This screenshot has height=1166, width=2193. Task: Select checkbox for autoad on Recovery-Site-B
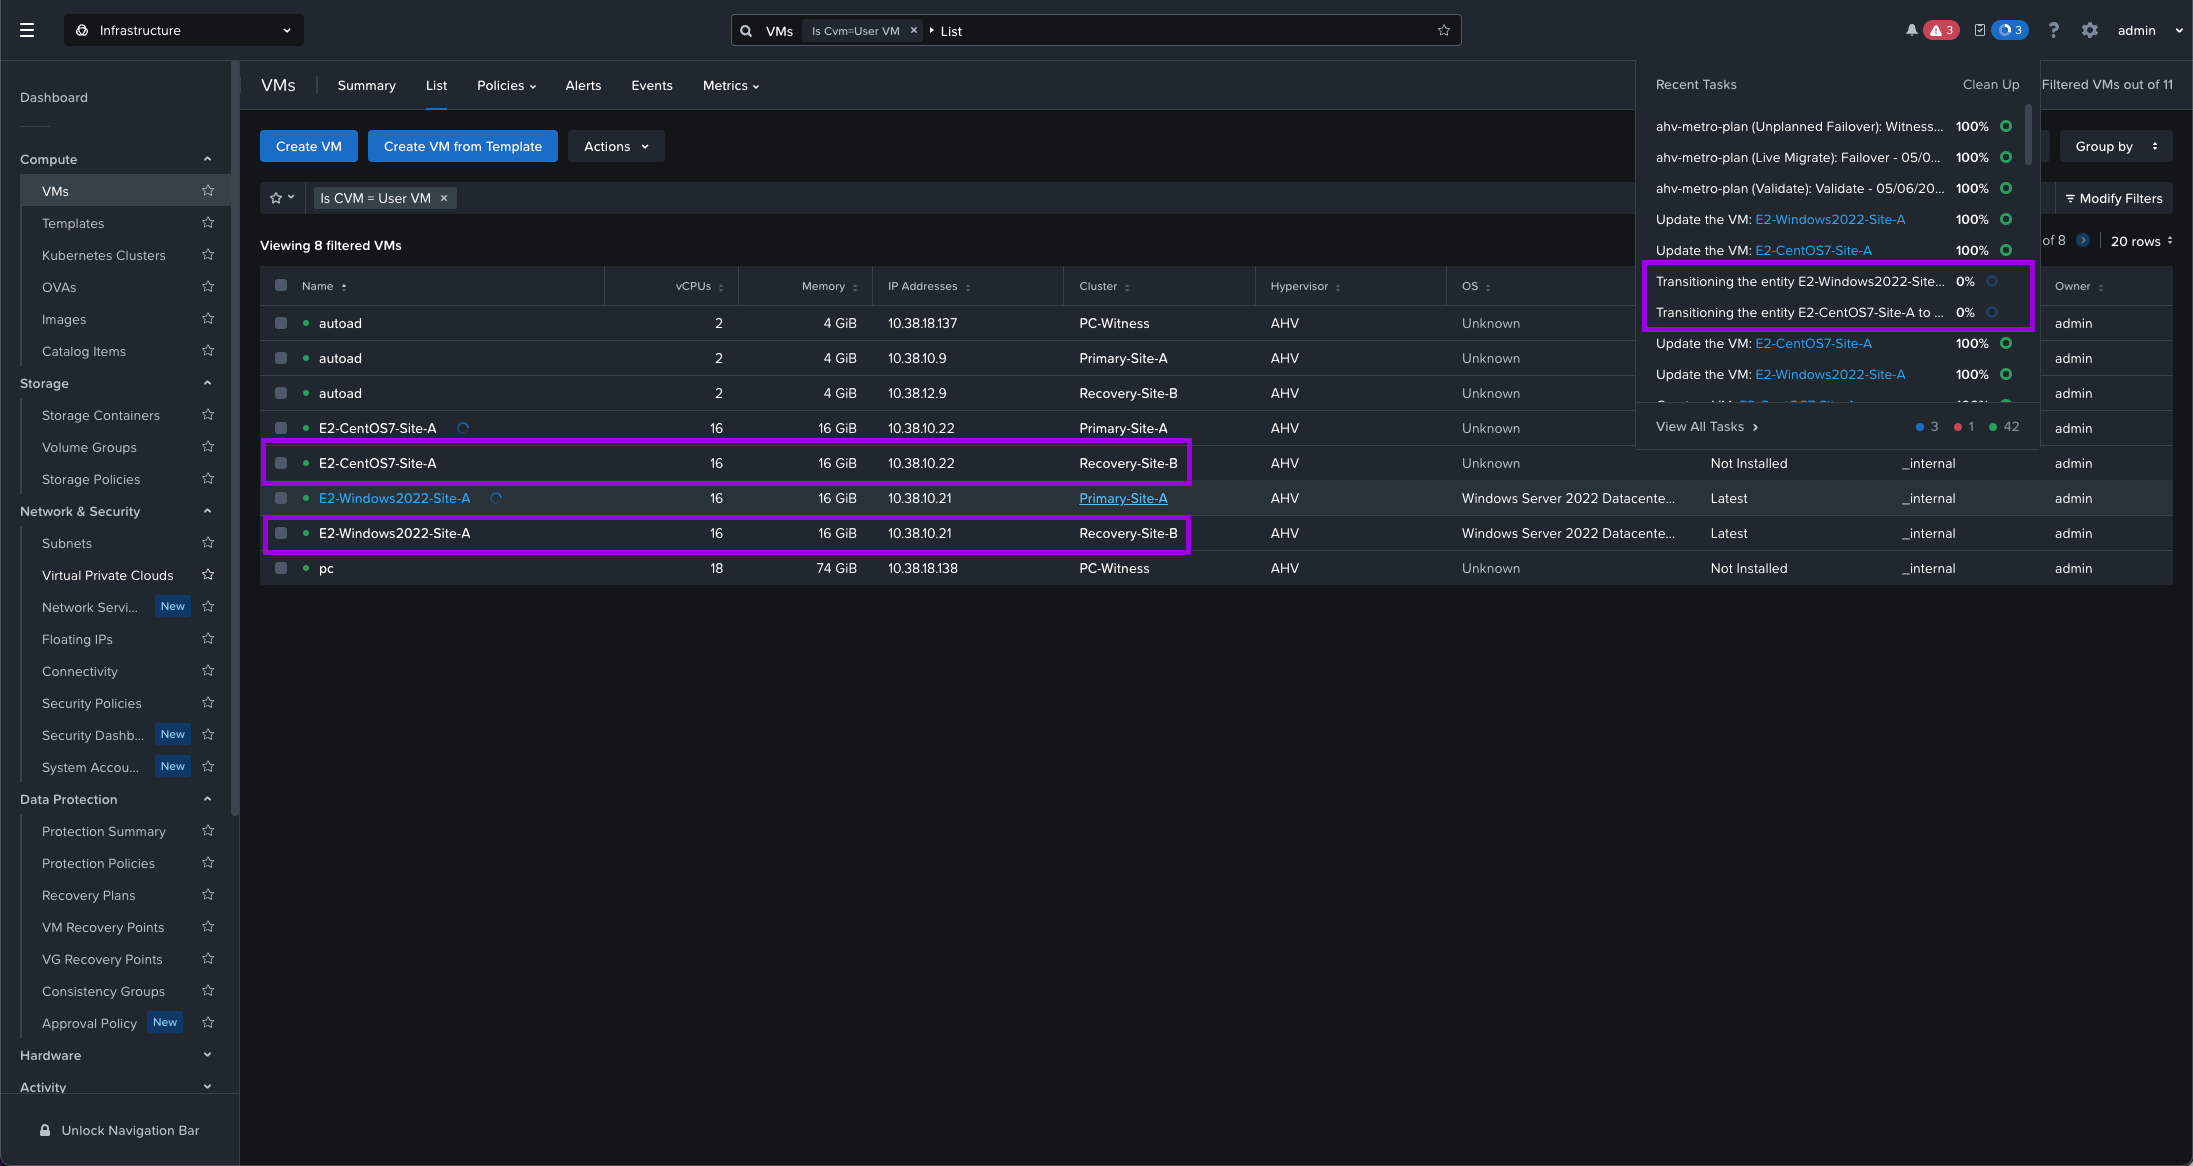click(x=281, y=393)
